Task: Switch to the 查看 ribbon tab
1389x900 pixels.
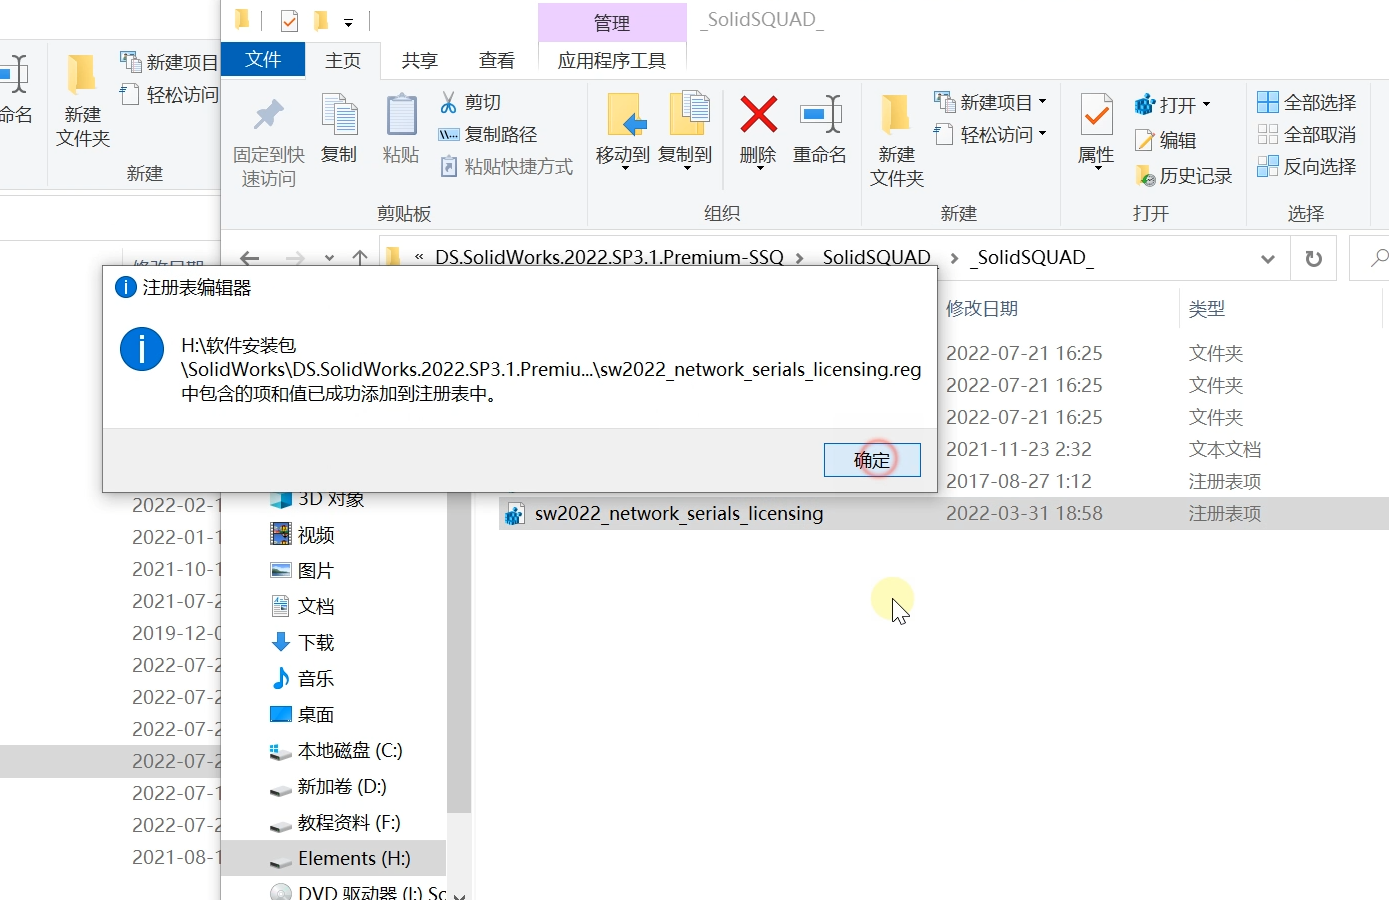Action: coord(497,61)
